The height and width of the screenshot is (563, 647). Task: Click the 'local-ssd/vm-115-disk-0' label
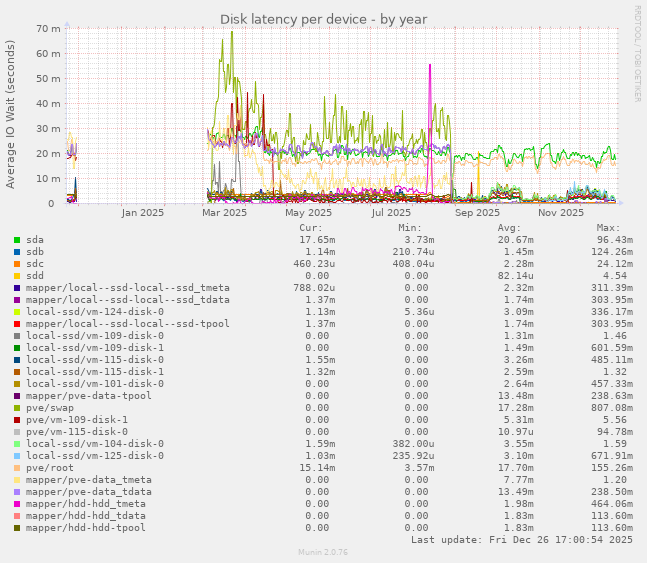[x=95, y=360]
